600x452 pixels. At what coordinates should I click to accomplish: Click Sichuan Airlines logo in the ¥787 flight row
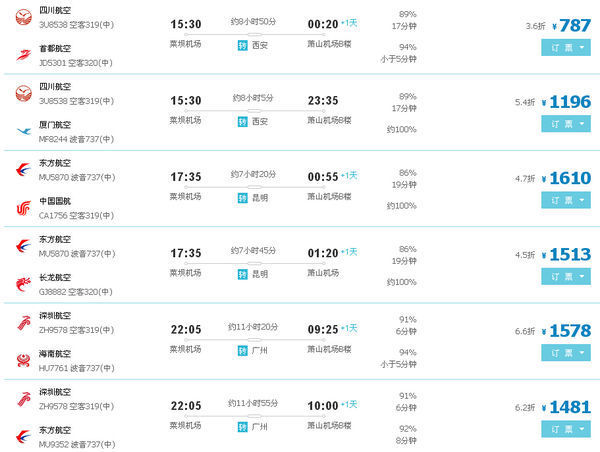tap(22, 16)
